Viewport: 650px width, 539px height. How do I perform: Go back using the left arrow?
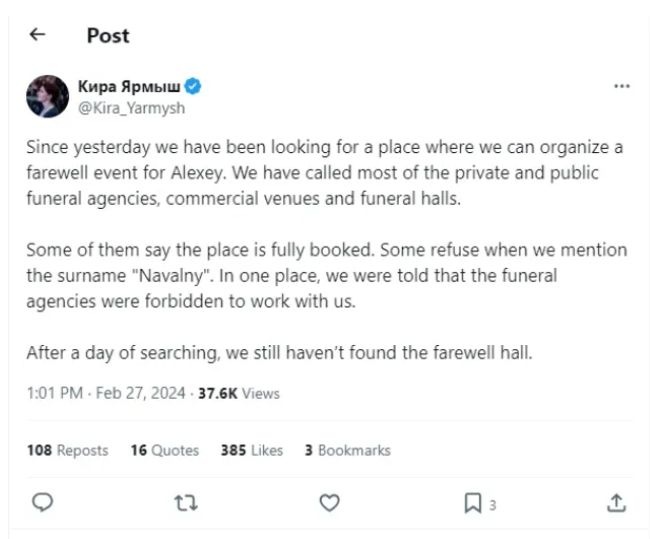pos(37,34)
